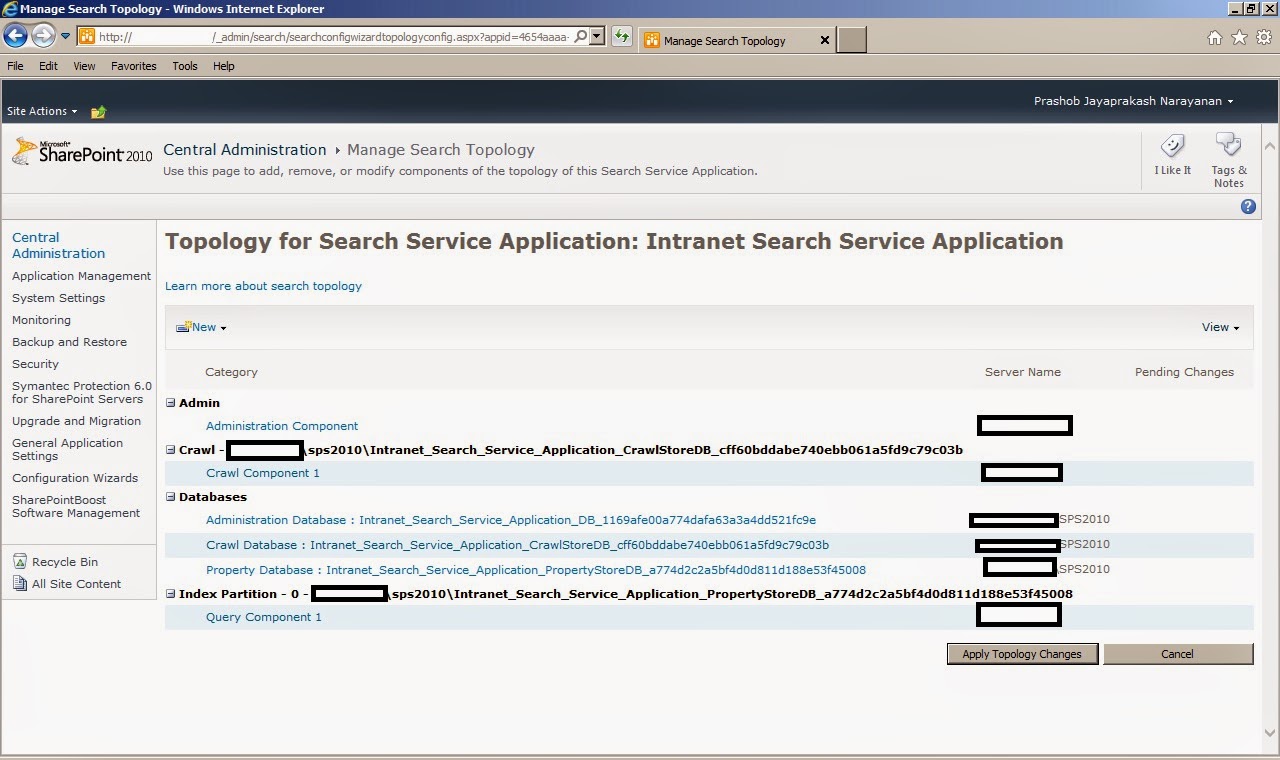Viewport: 1280px width, 760px height.
Task: Collapse the Admin group
Action: pos(171,403)
